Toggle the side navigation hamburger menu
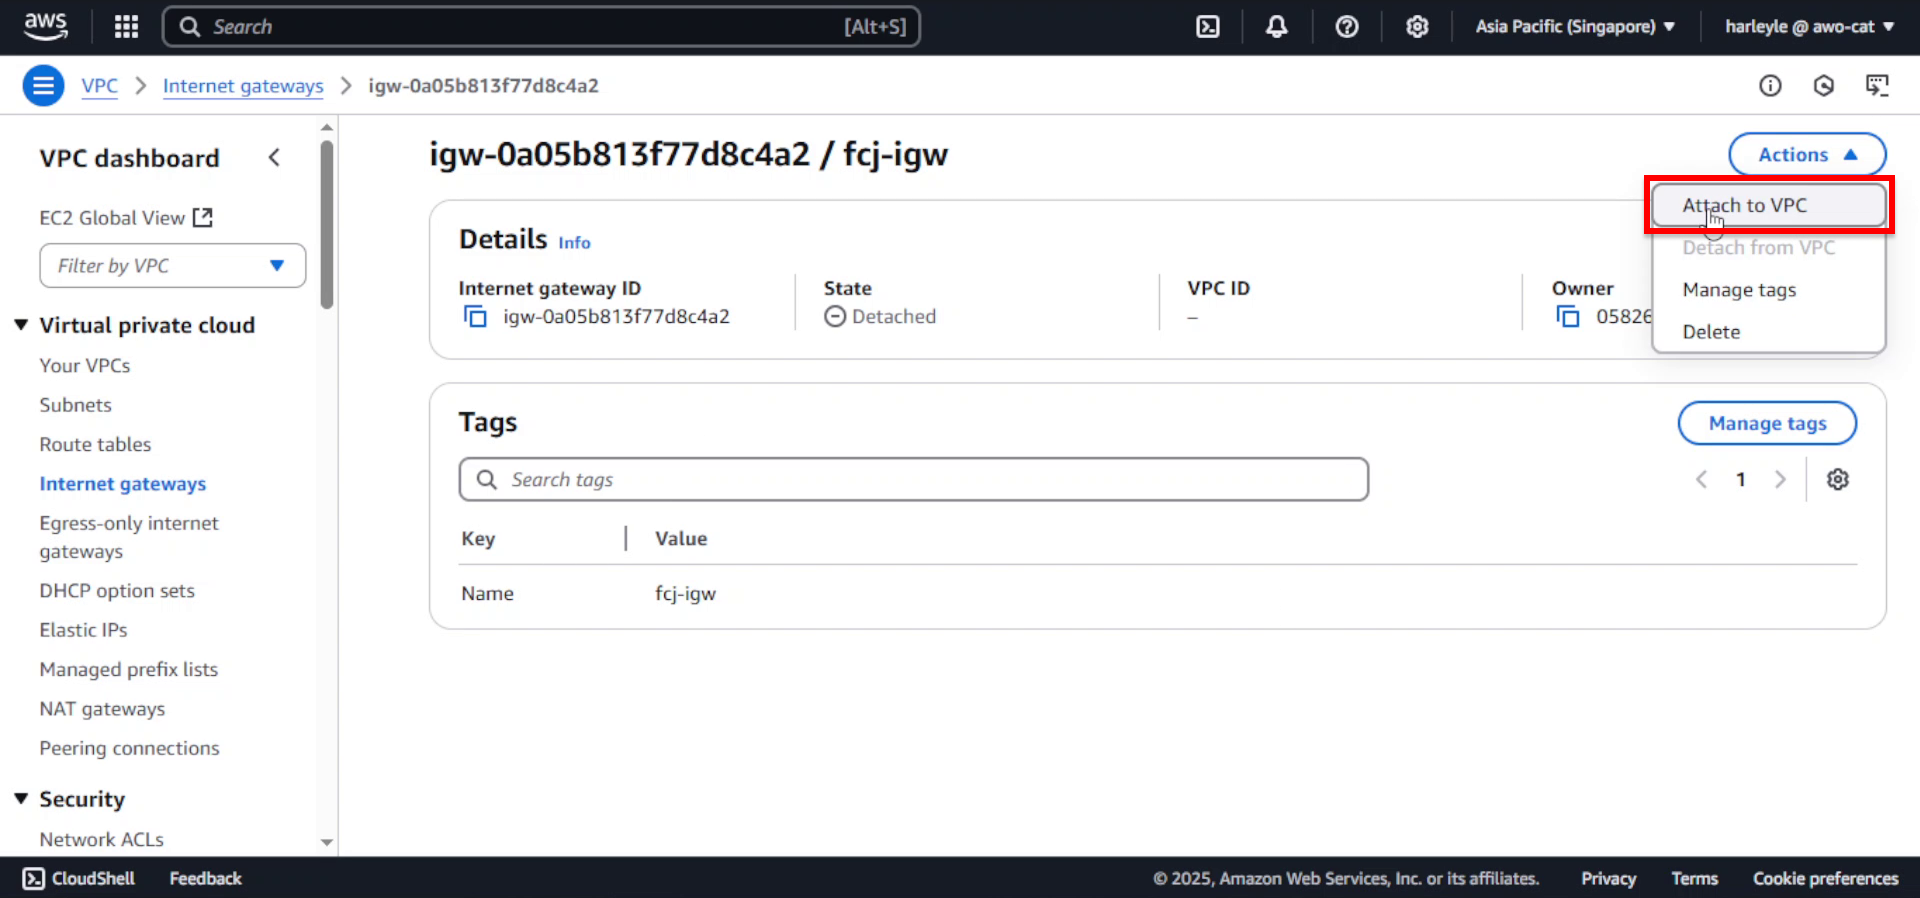This screenshot has height=898, width=1920. tap(43, 86)
